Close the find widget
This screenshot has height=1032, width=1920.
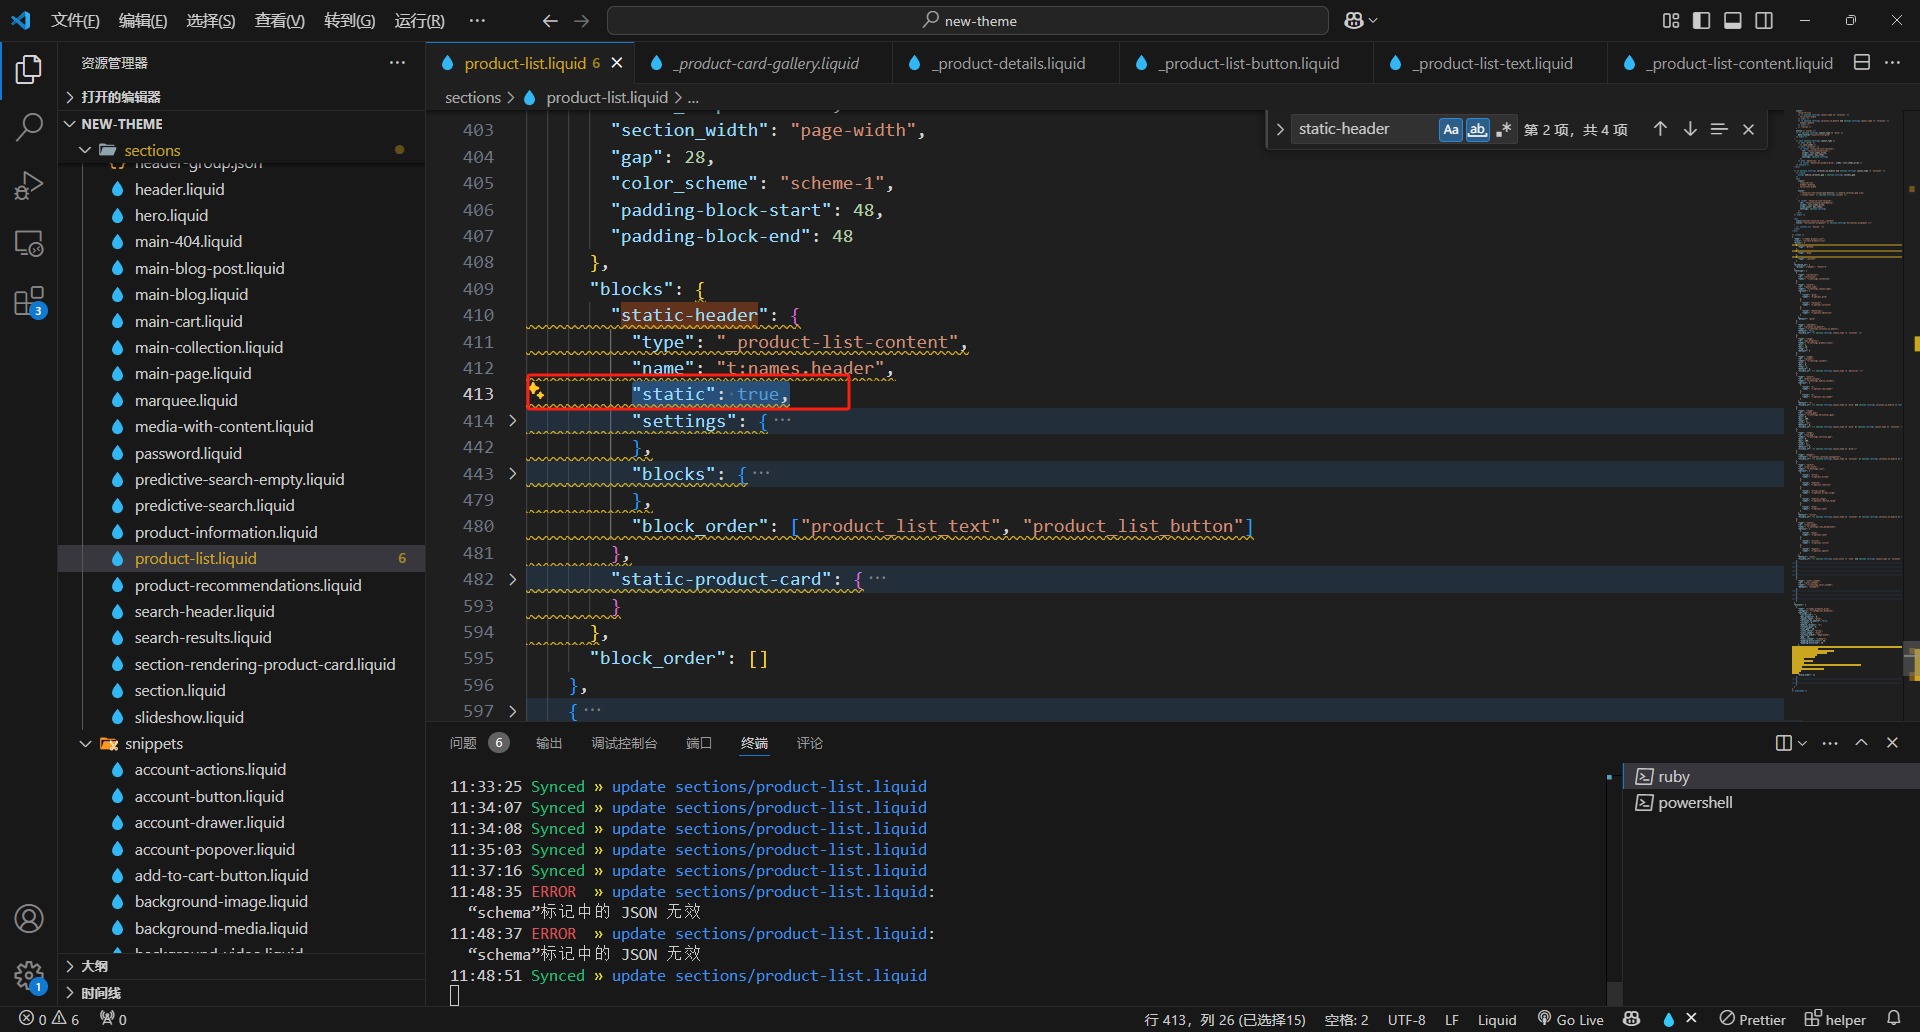coord(1748,129)
